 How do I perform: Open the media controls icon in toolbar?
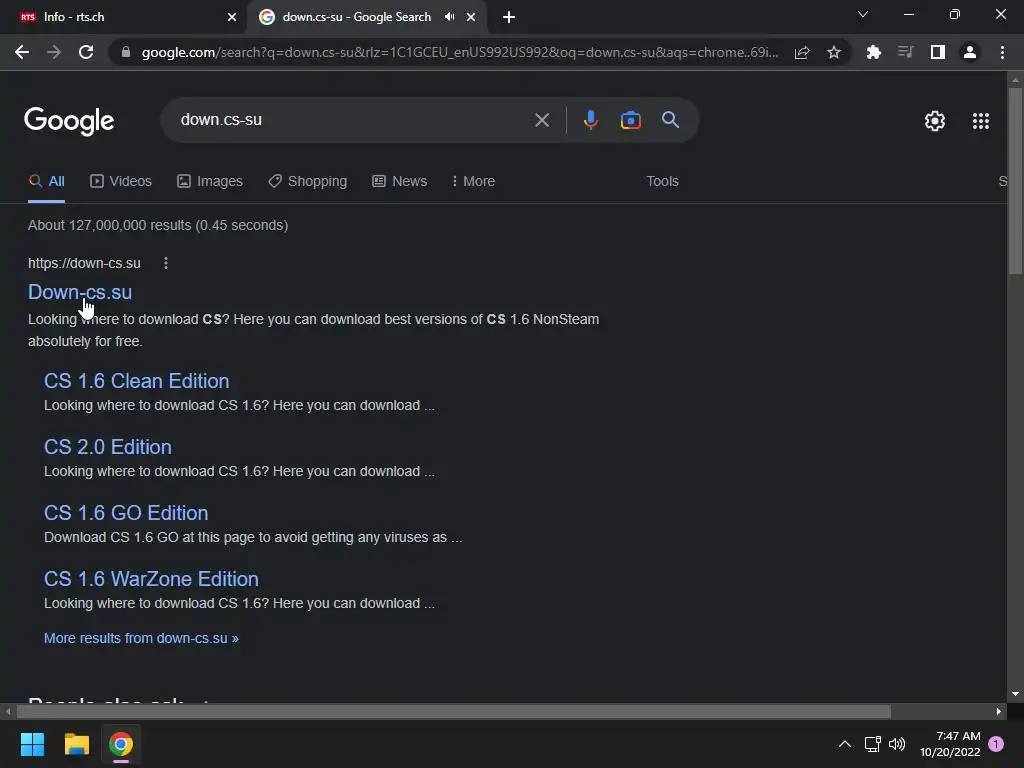pos(905,52)
